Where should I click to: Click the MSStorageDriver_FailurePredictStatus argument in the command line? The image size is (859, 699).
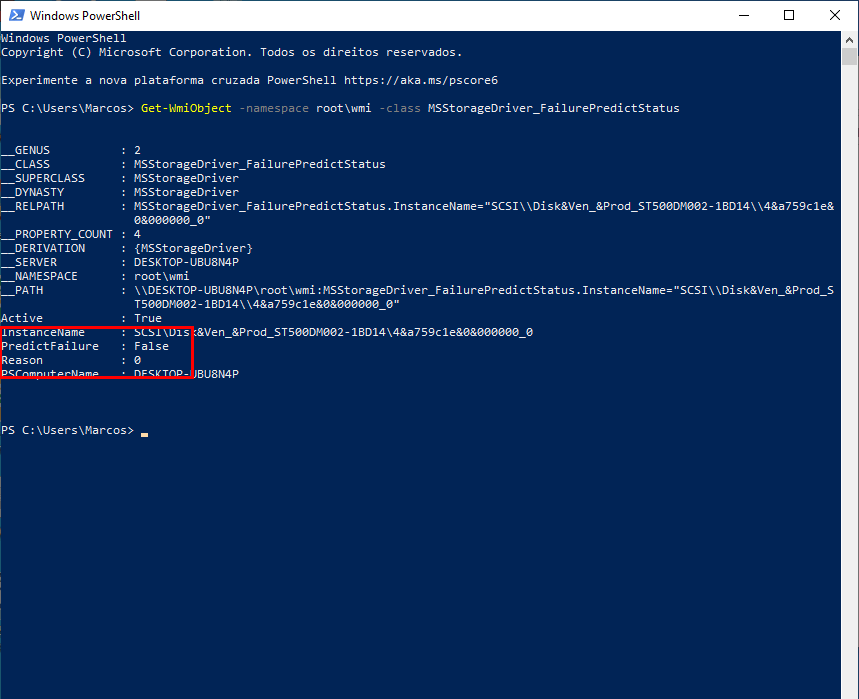pos(553,108)
